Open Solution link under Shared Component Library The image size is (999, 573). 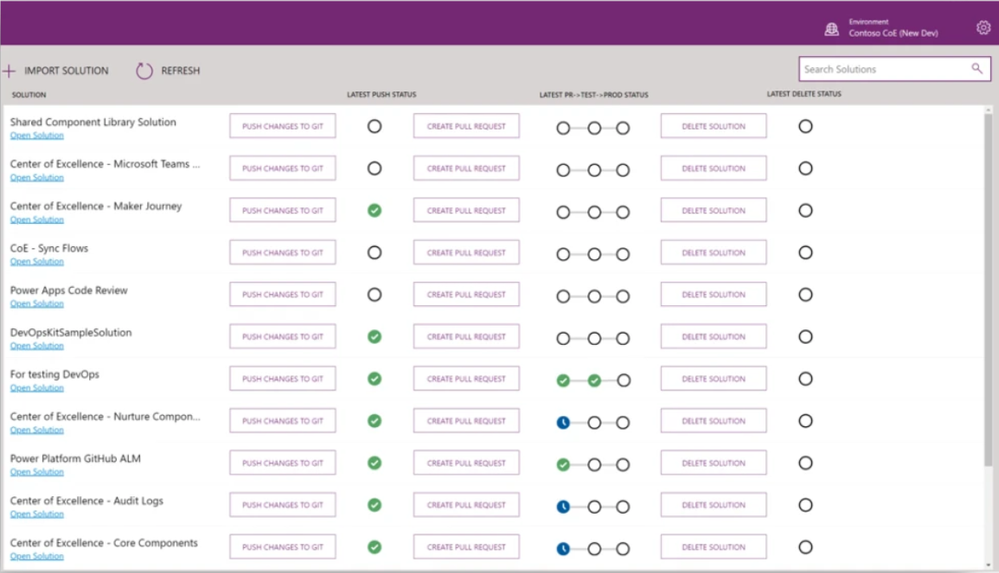[x=37, y=135]
